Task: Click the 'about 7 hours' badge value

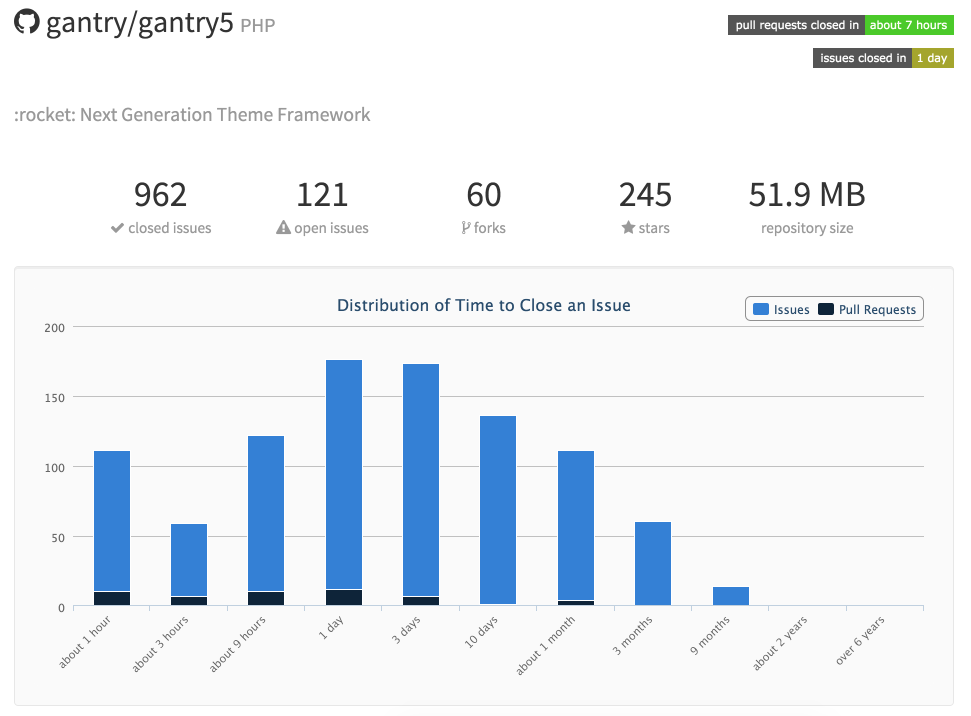Action: click(x=909, y=25)
